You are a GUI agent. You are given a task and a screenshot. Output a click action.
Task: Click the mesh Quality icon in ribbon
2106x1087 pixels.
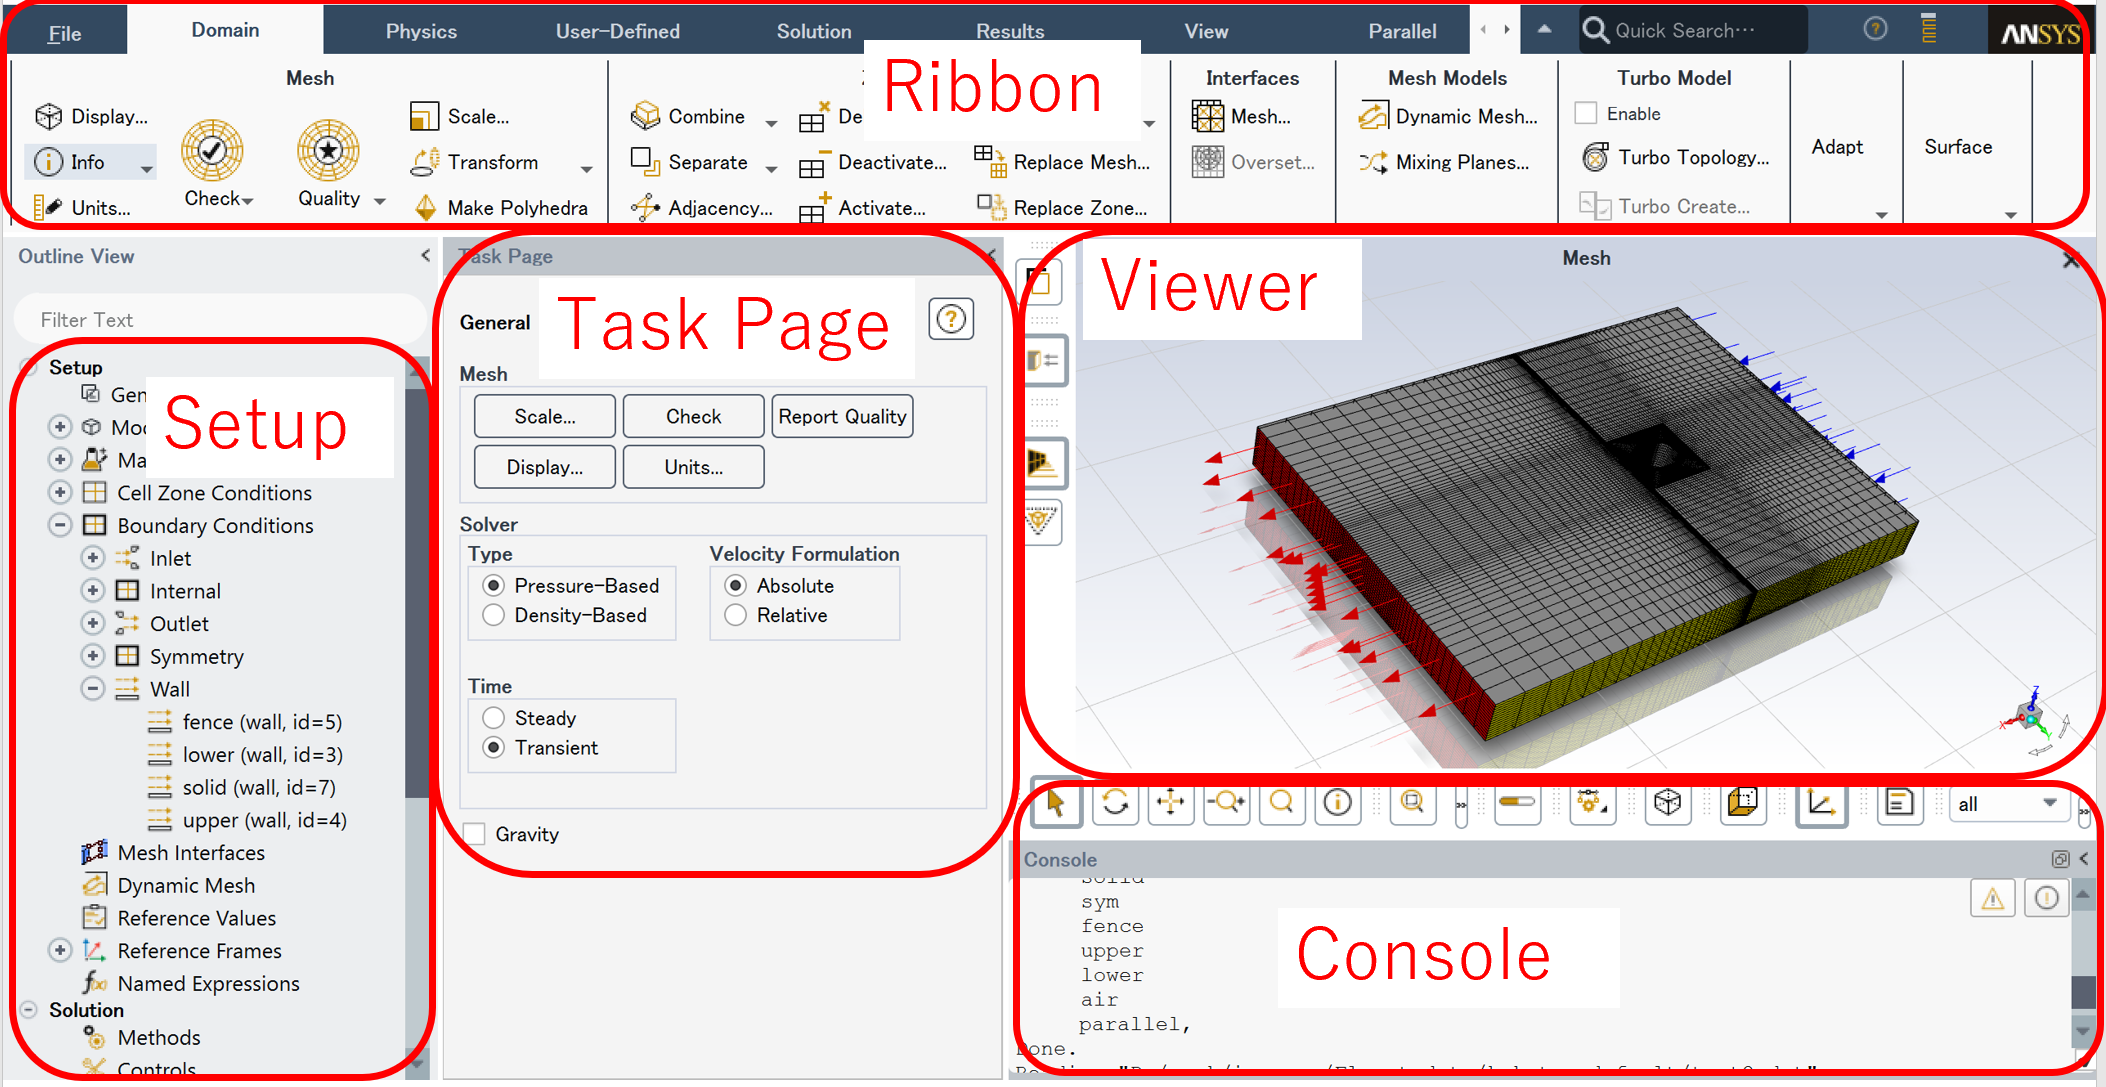pyautogui.click(x=328, y=152)
